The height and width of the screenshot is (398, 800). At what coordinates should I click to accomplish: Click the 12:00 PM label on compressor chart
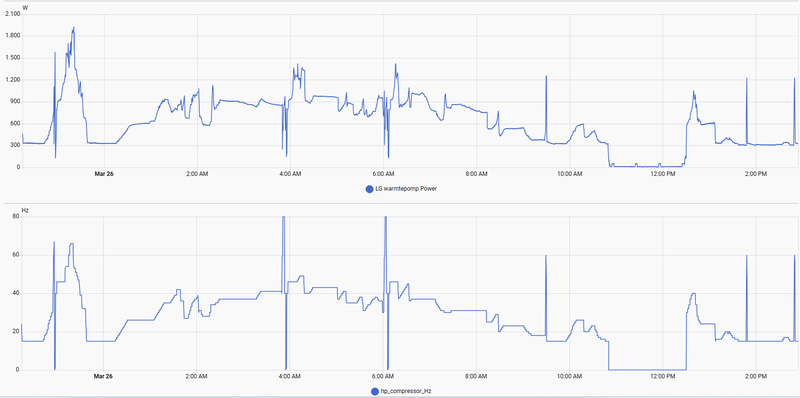point(663,377)
